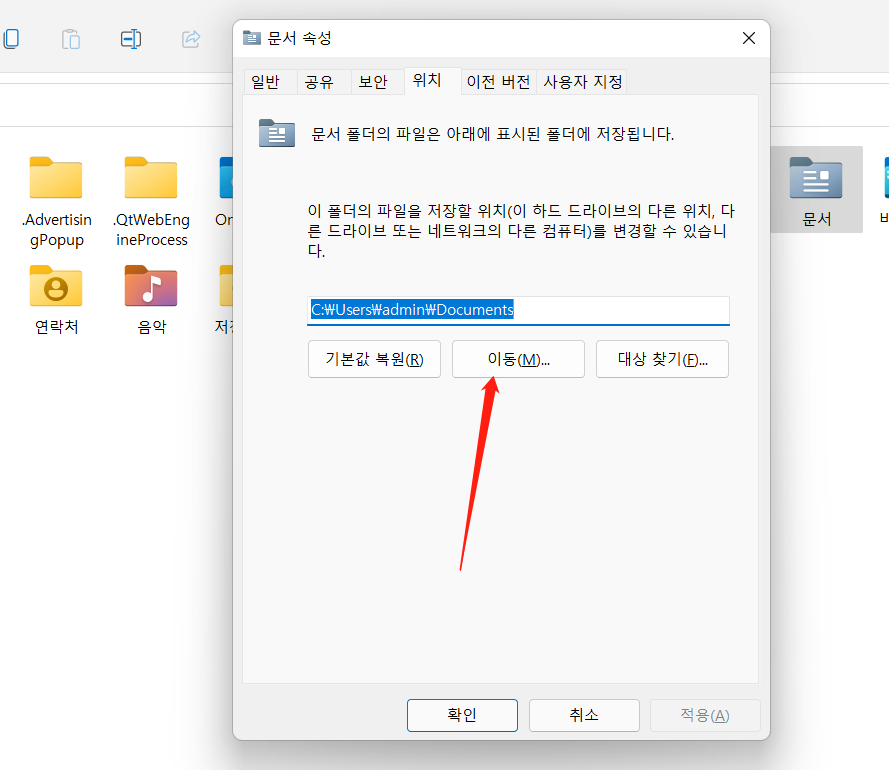Click the Share icon in toolbar
This screenshot has width=889, height=770.
click(190, 38)
